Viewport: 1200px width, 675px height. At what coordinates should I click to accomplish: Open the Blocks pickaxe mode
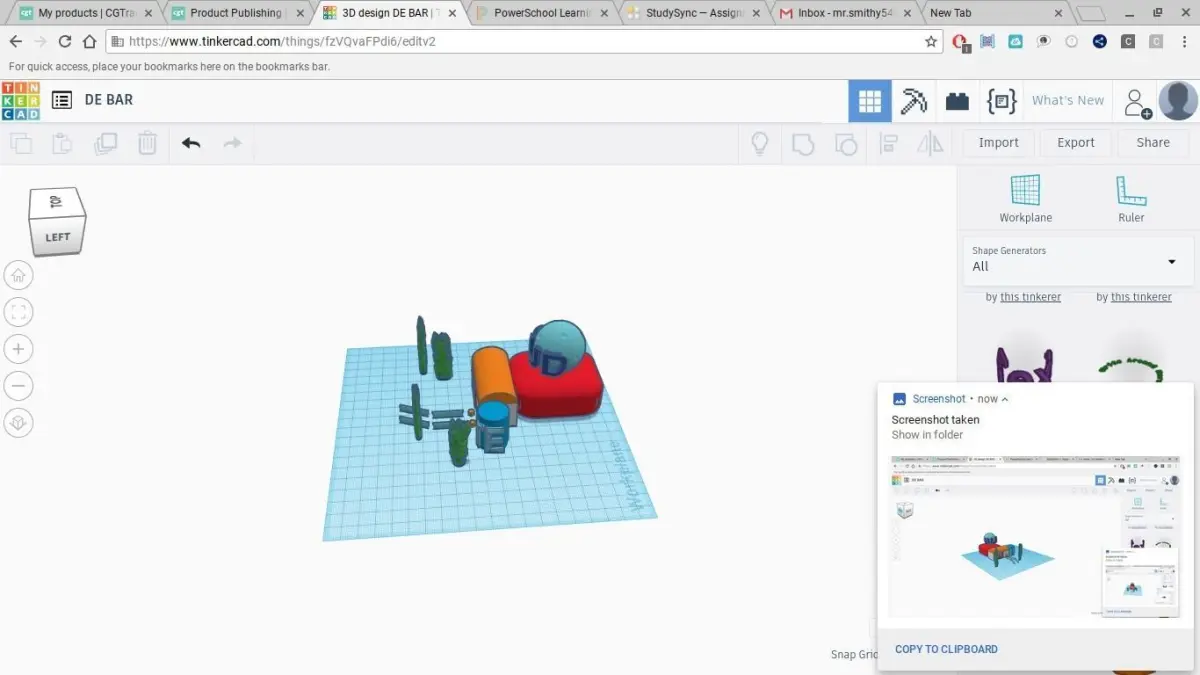[914, 101]
